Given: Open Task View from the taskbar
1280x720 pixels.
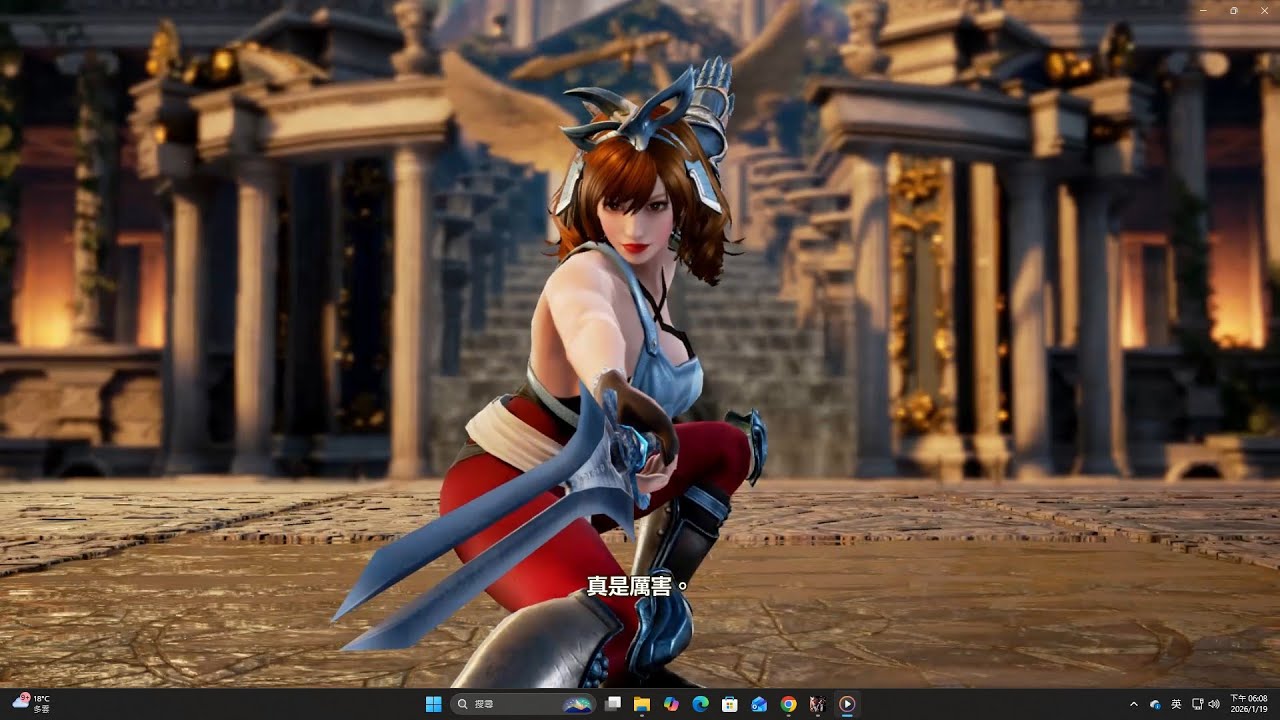Looking at the screenshot, I should coord(613,704).
